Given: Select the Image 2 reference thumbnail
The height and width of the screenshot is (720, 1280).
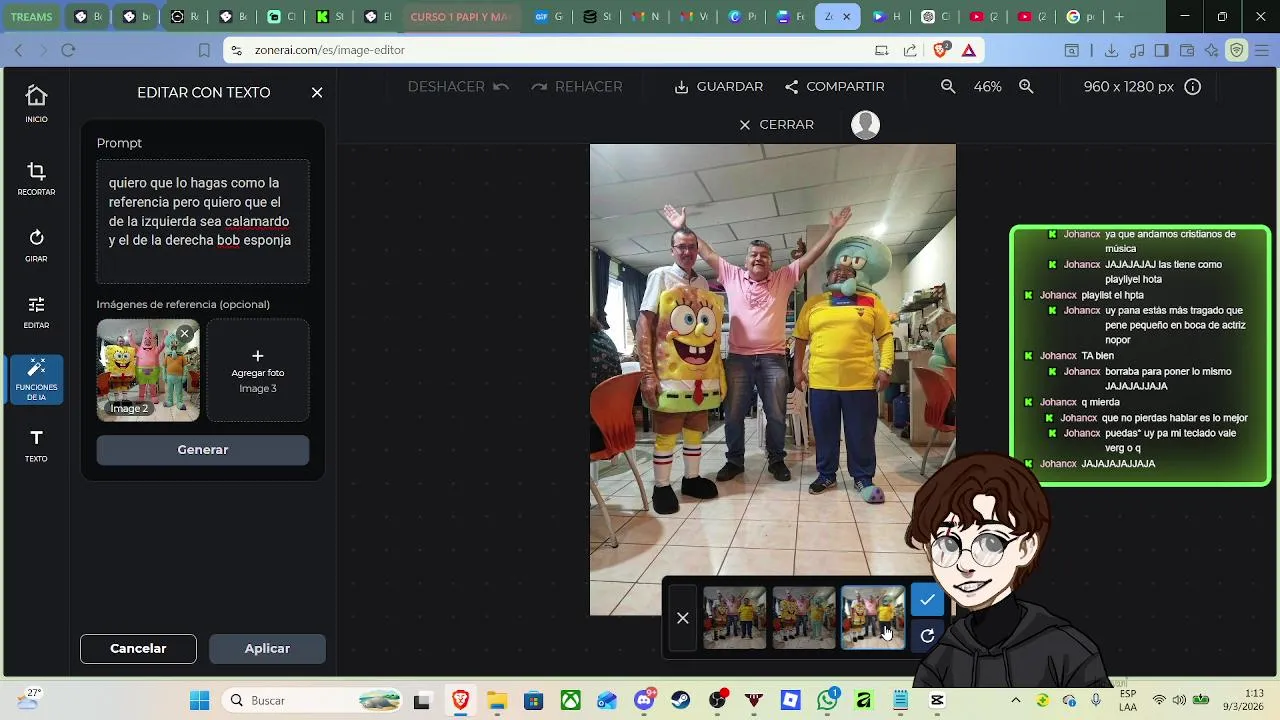Looking at the screenshot, I should point(148,370).
